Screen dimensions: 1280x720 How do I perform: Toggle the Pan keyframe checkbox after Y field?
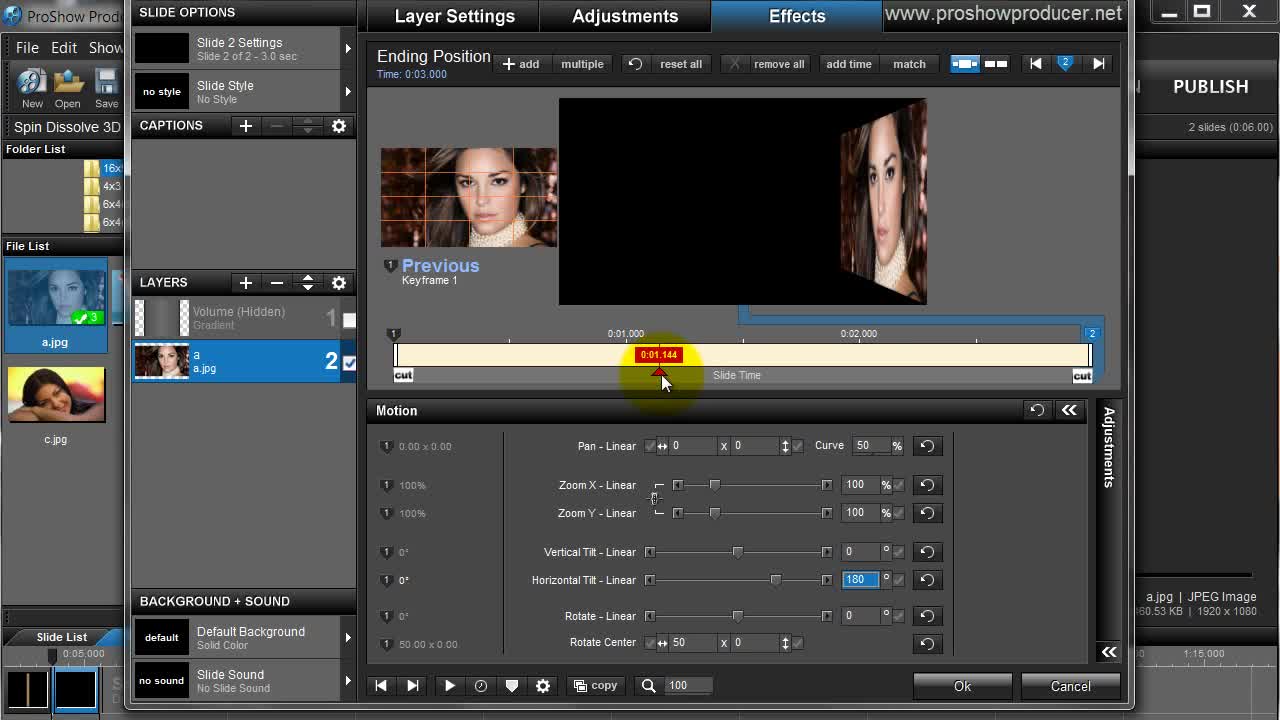[798, 446]
